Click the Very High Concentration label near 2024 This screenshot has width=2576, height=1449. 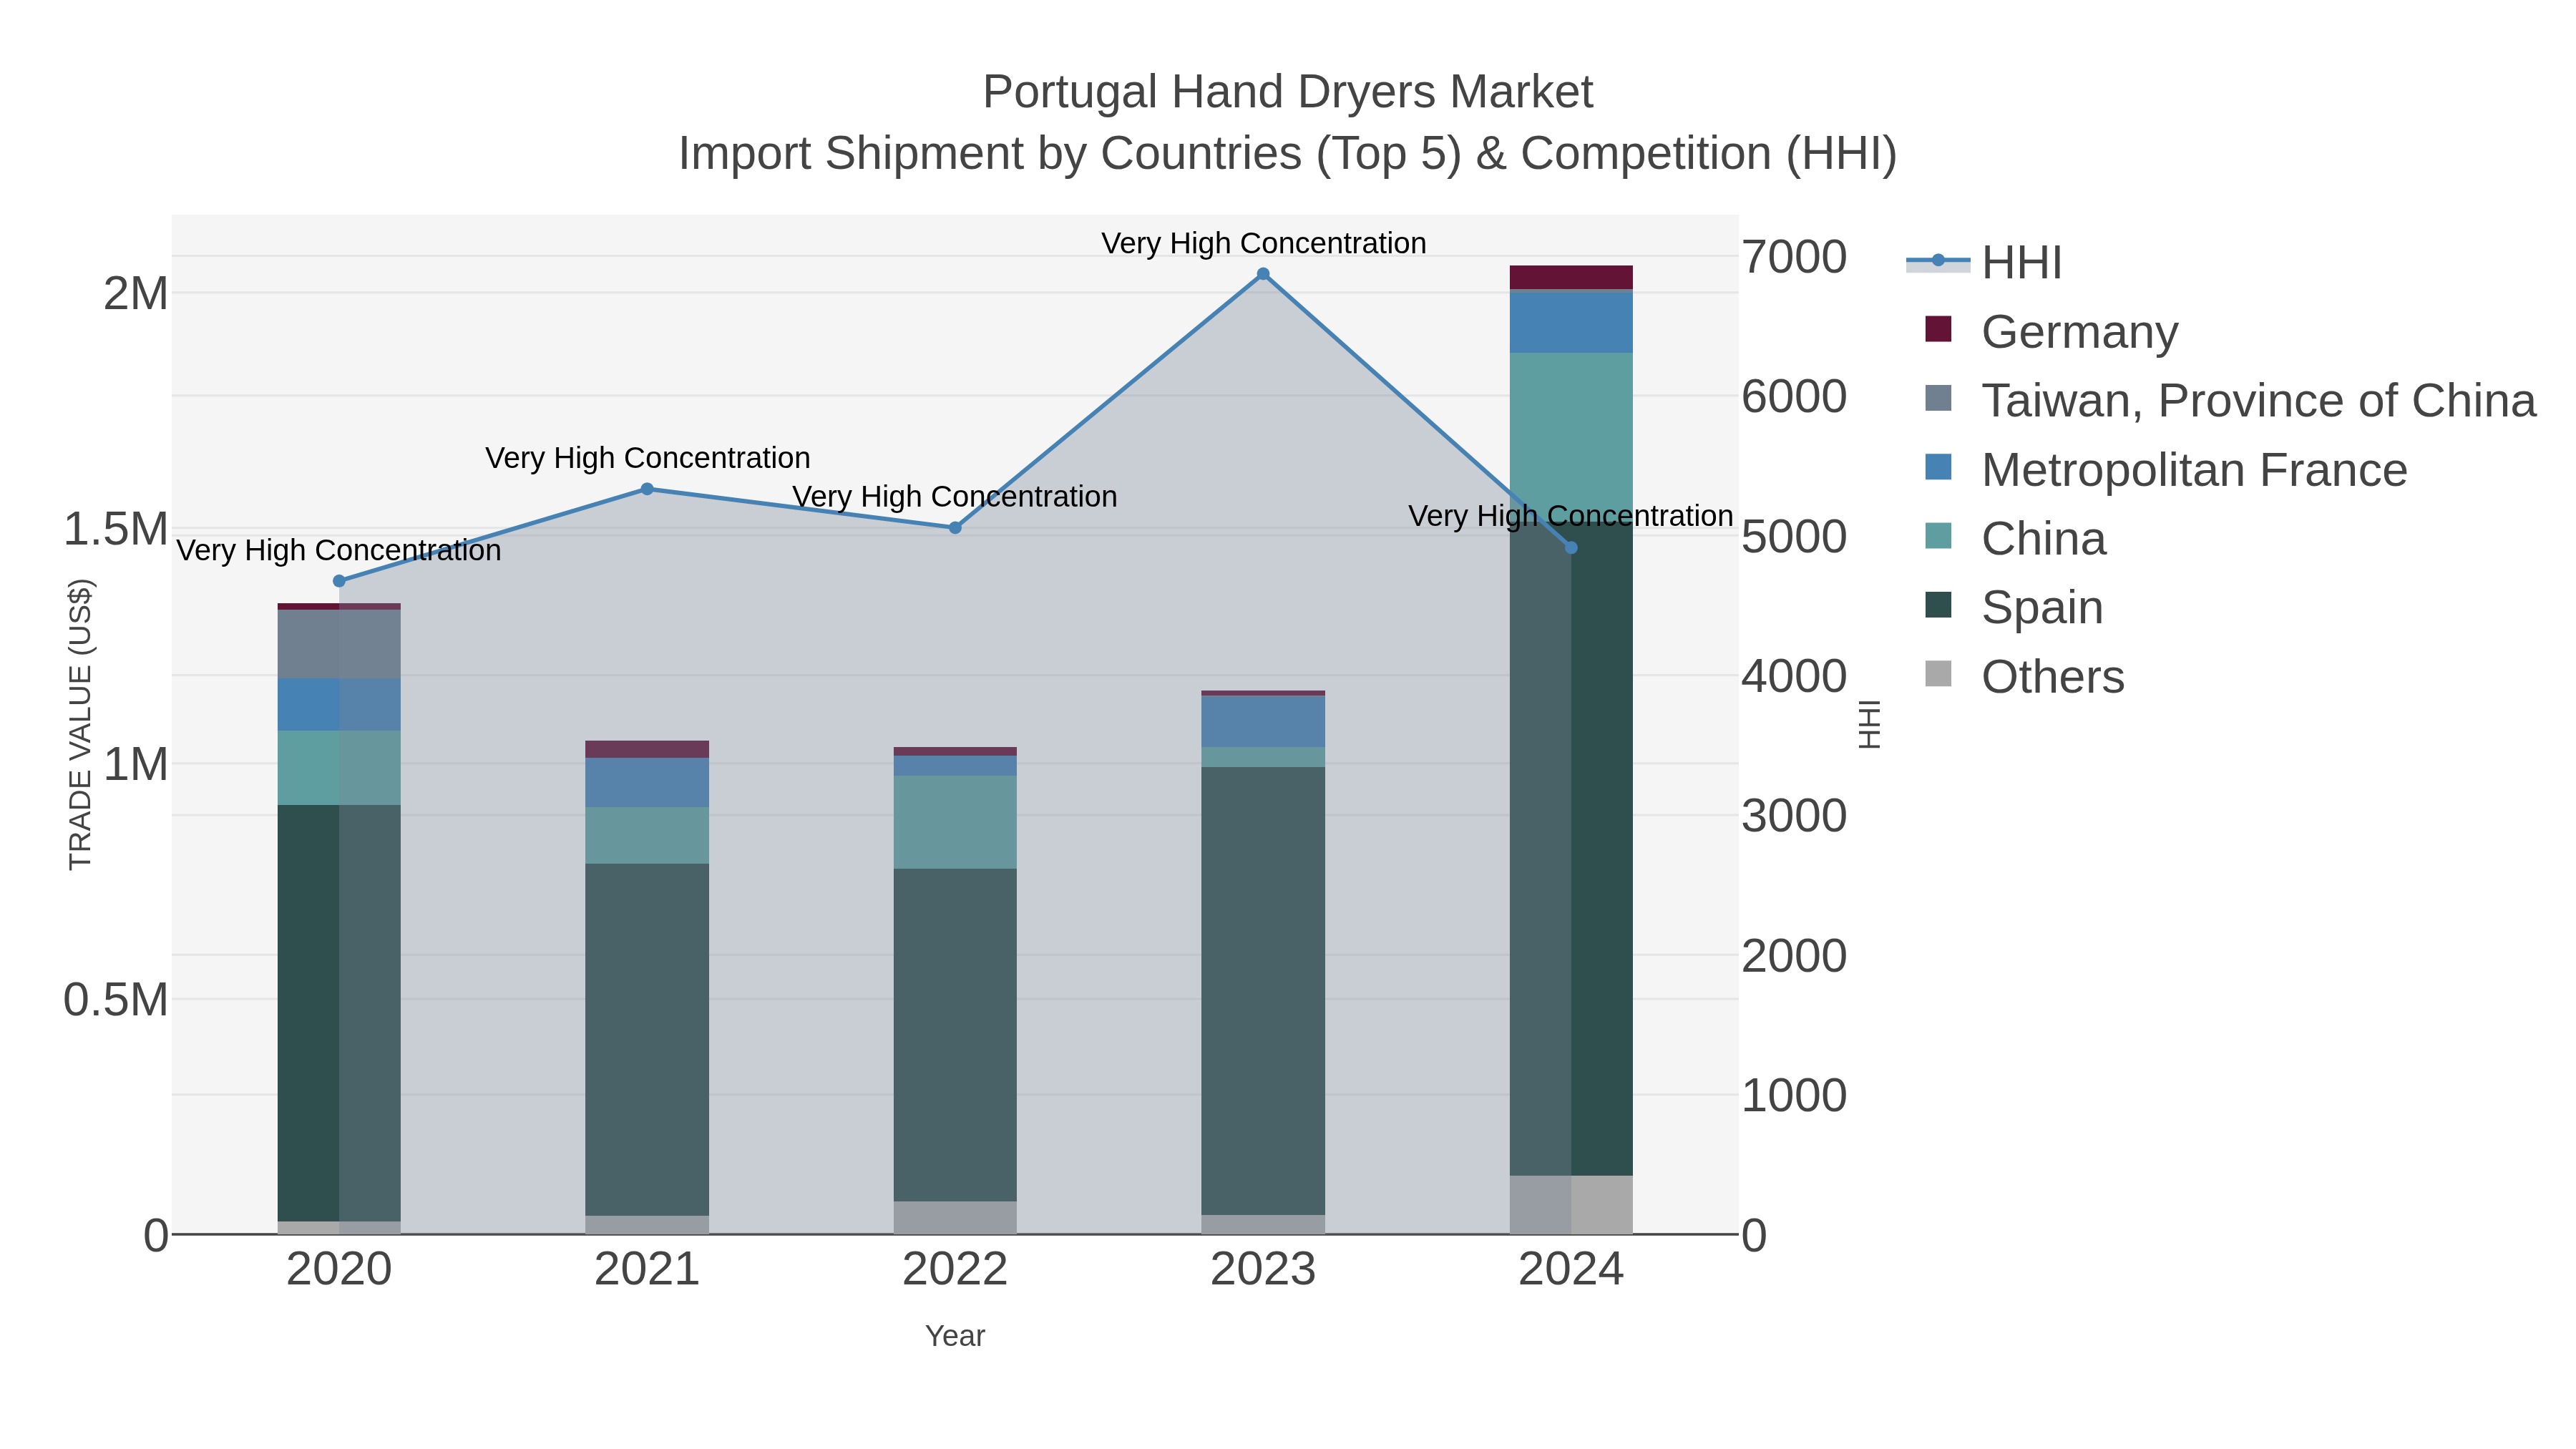1571,516
